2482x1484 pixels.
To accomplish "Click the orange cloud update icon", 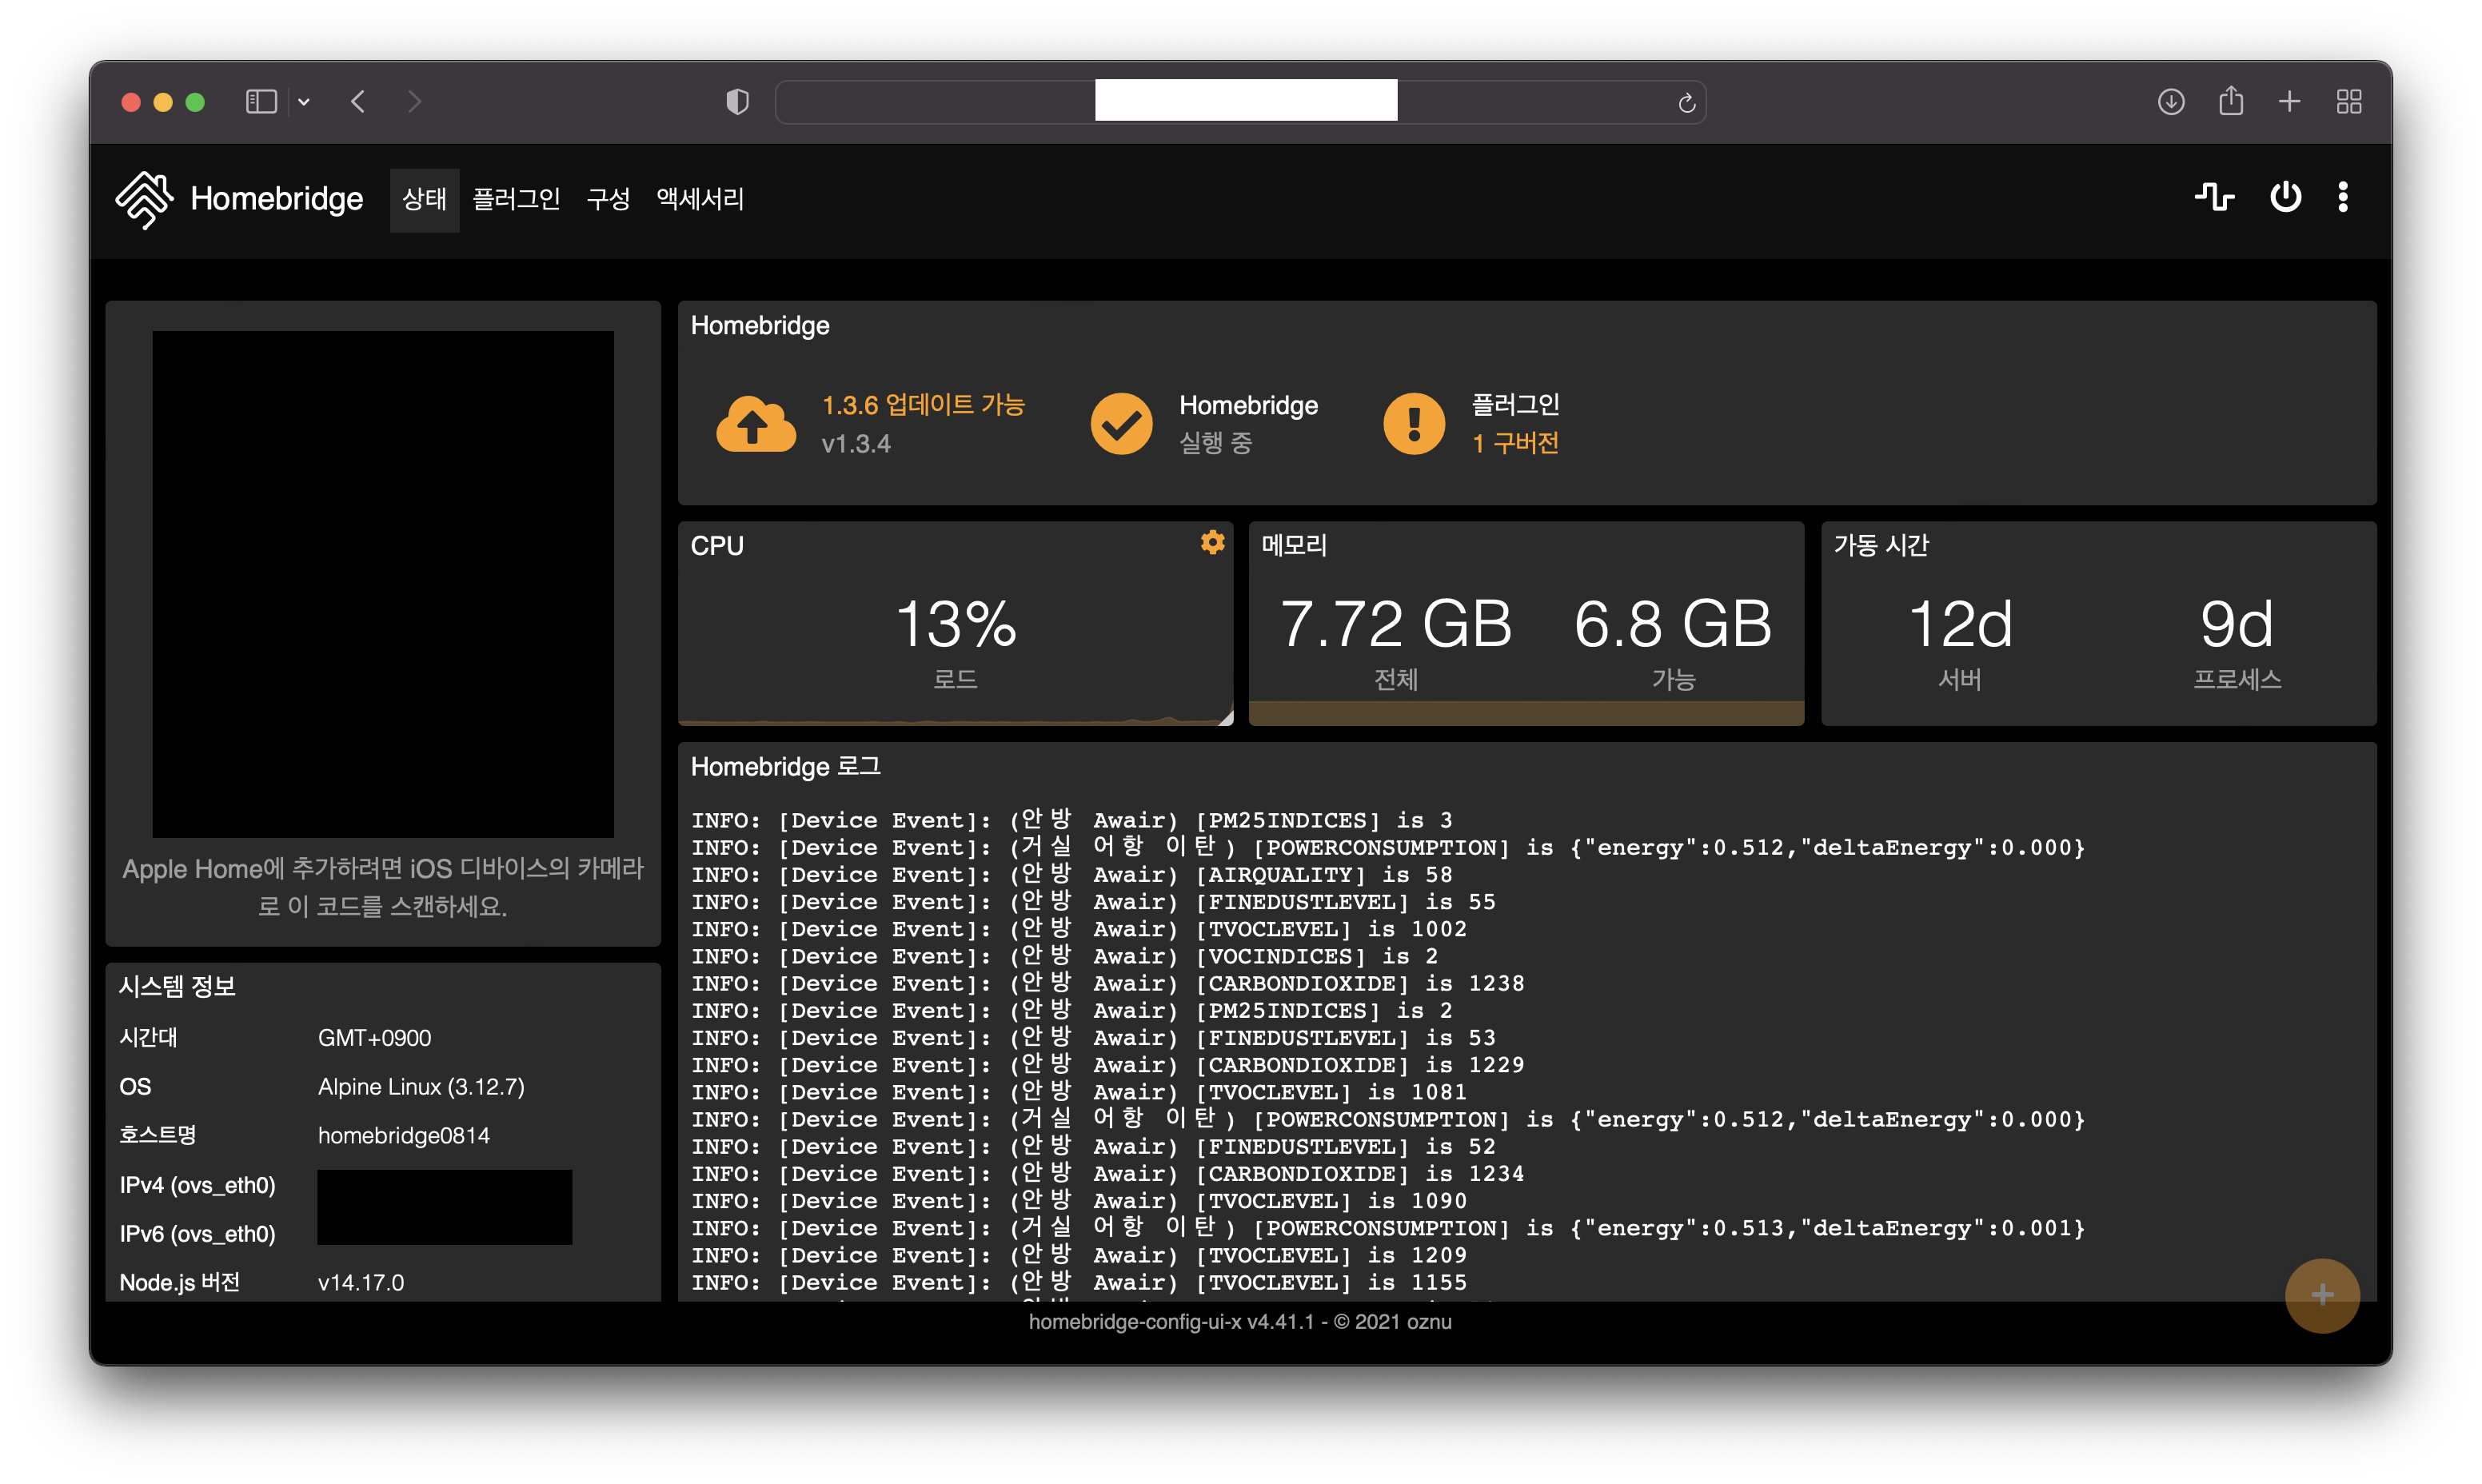I will (756, 424).
